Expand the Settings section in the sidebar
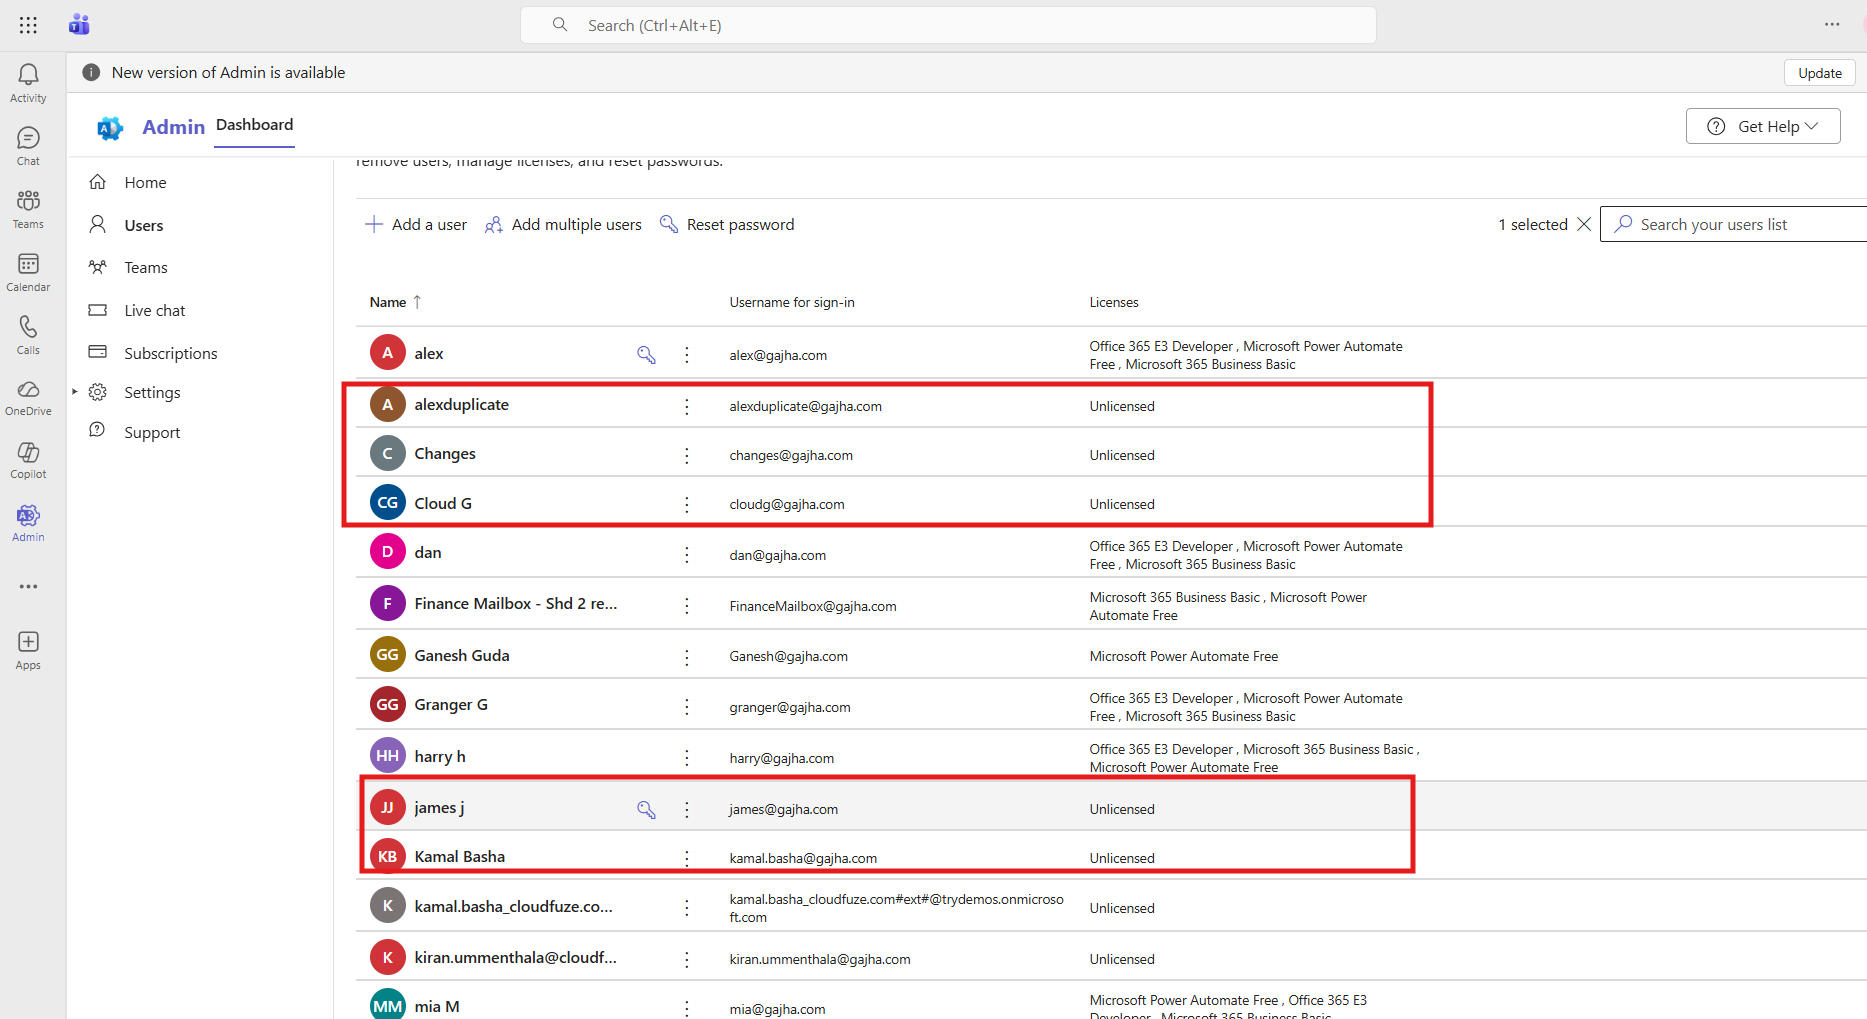This screenshot has width=1867, height=1019. [x=74, y=391]
